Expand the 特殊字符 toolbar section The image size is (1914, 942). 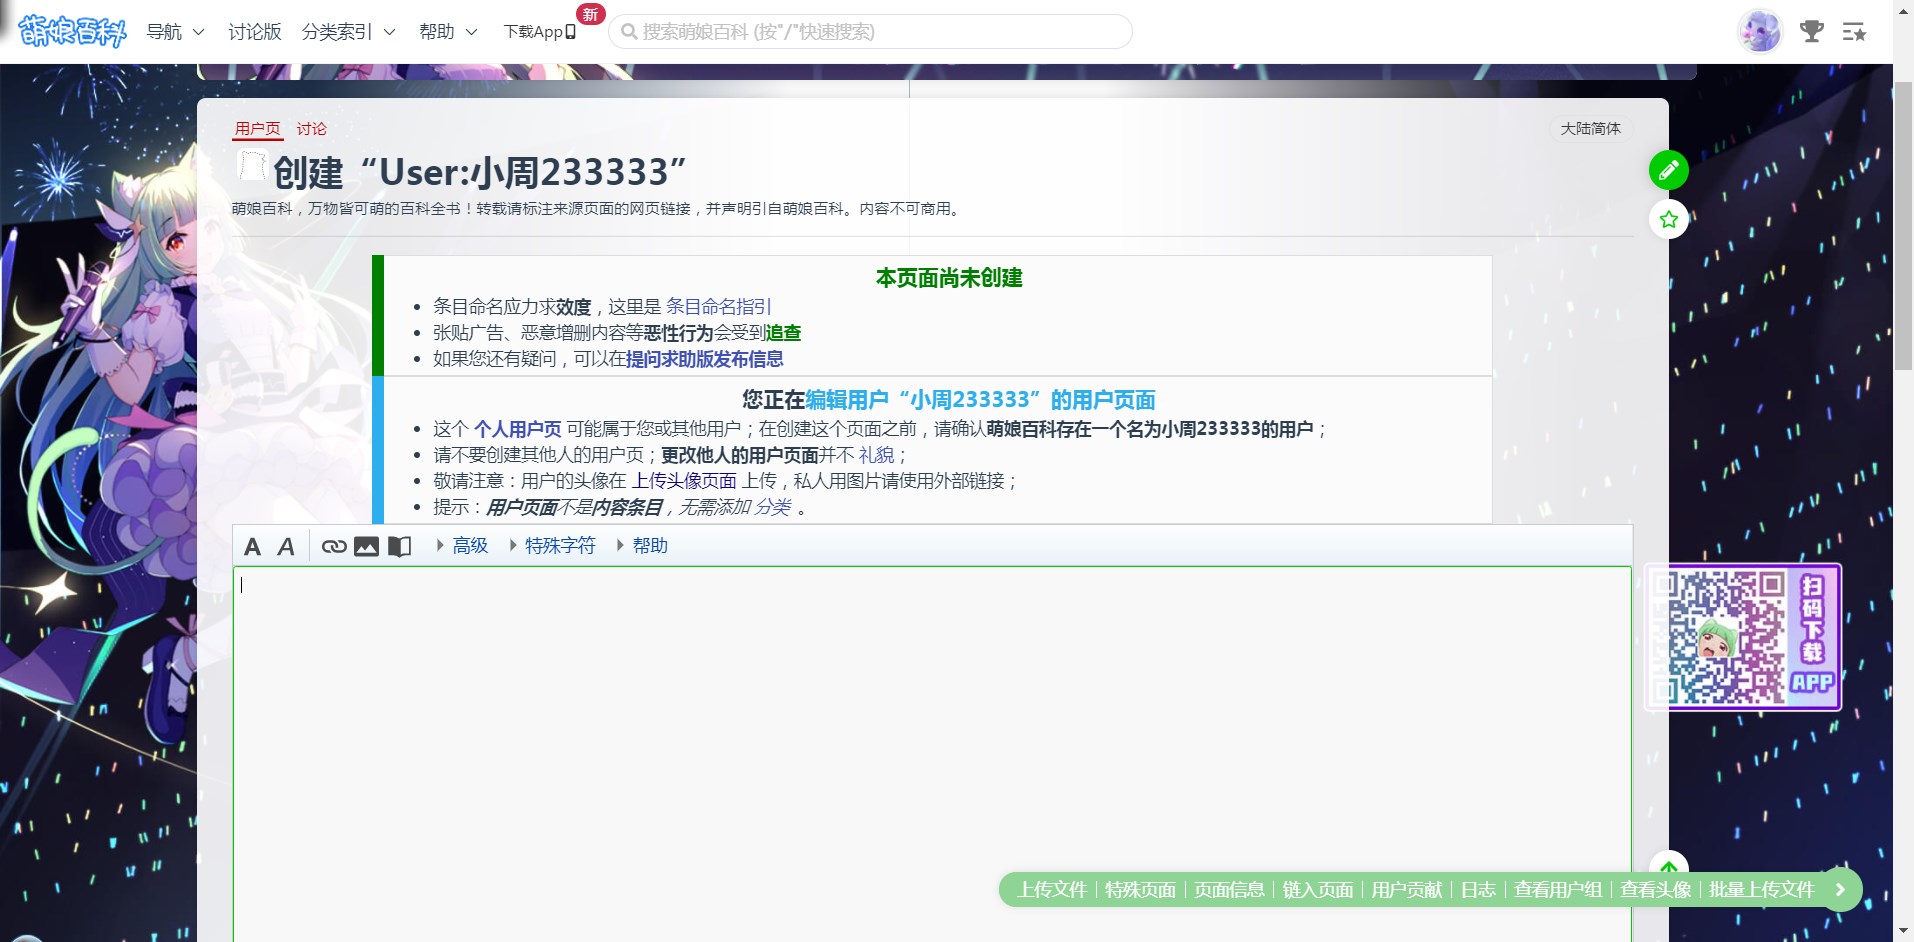point(559,546)
